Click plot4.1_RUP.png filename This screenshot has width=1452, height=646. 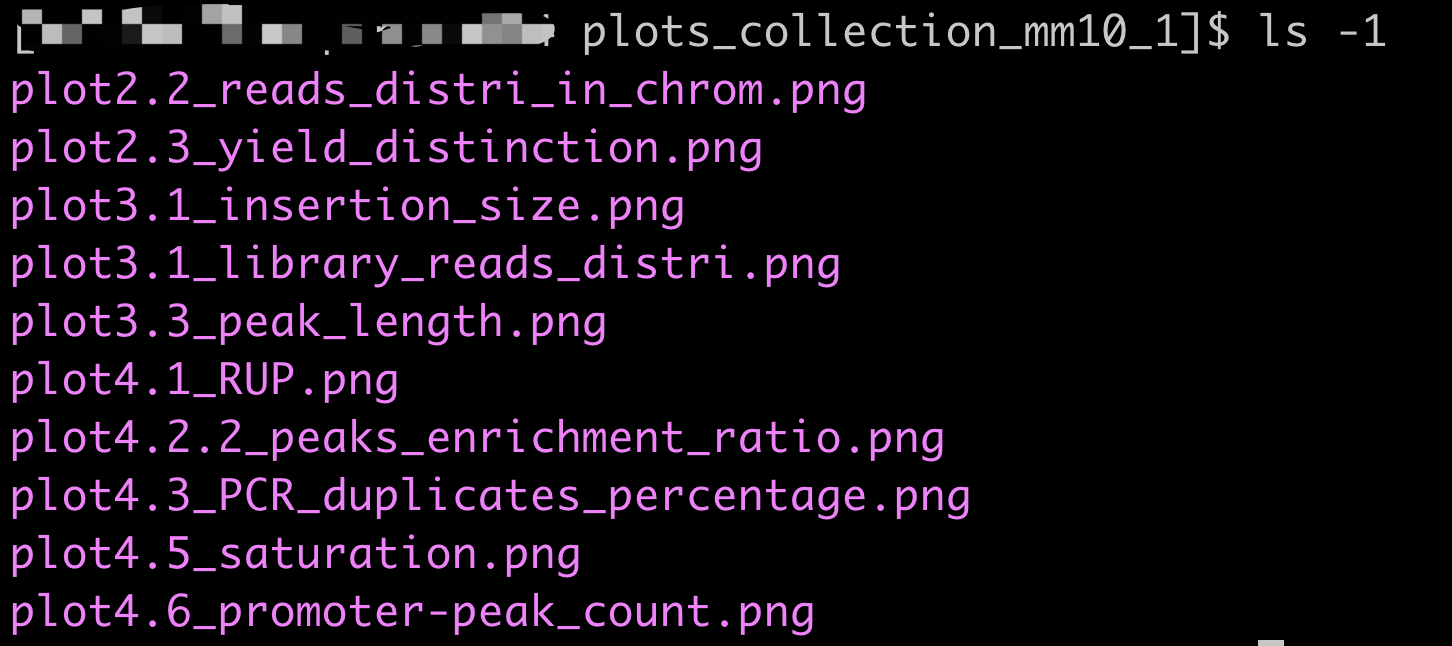204,380
